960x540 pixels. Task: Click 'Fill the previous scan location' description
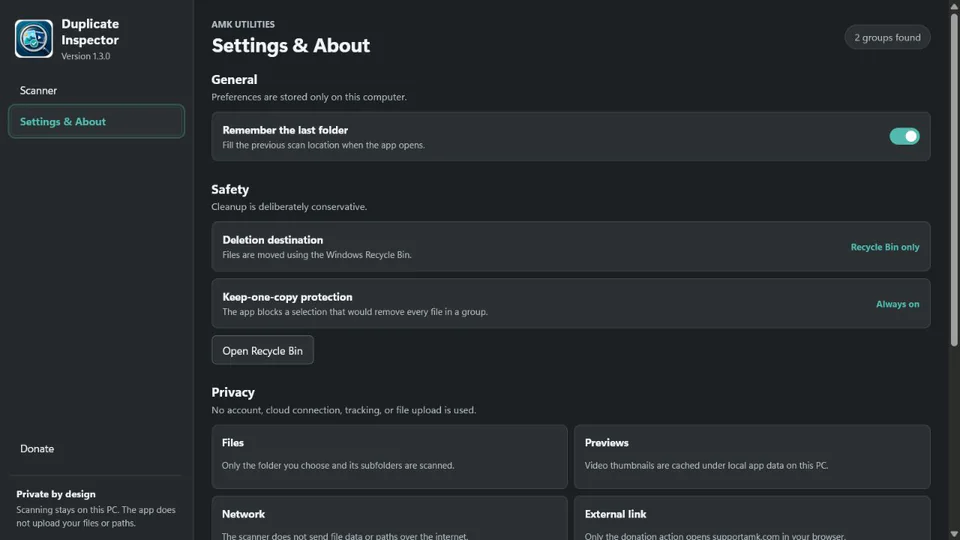323,145
